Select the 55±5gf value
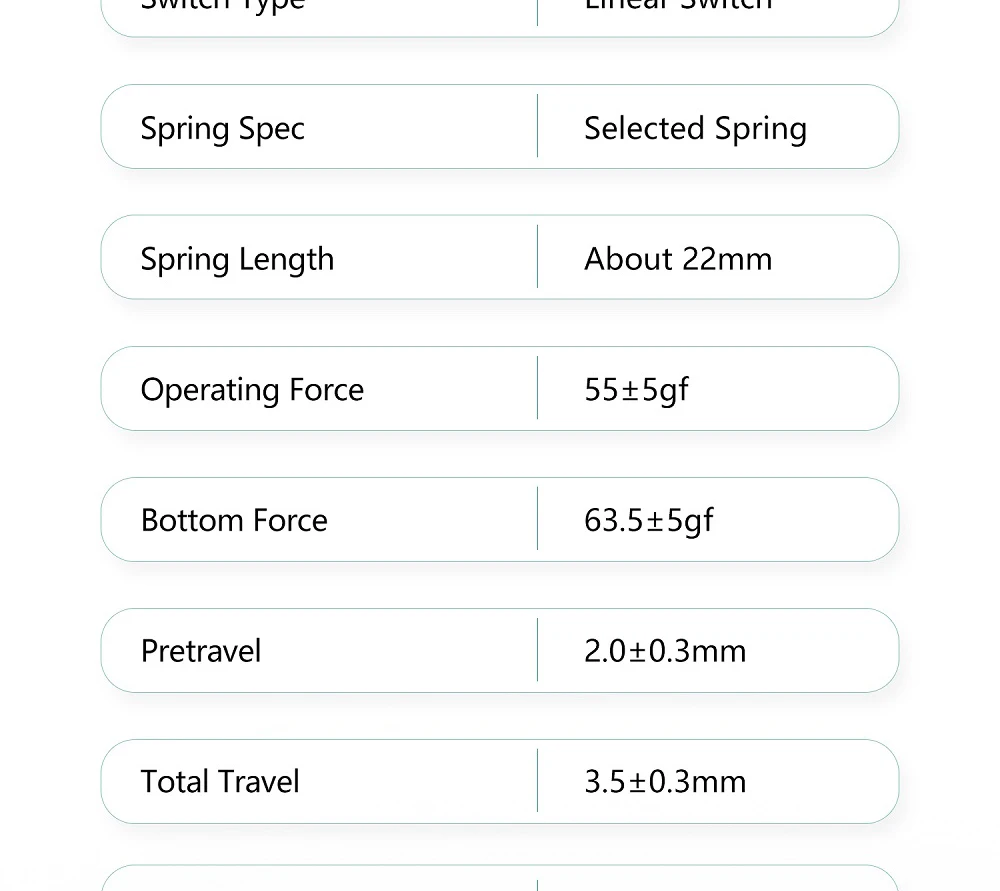1000x891 pixels. [x=636, y=390]
